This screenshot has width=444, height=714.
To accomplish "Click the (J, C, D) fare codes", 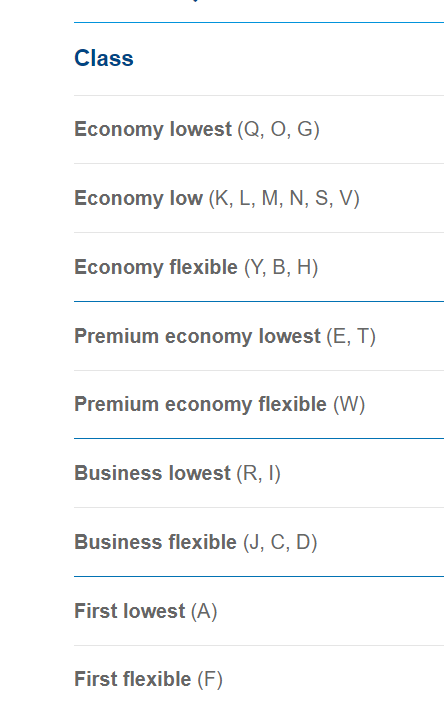I will pos(280,543).
